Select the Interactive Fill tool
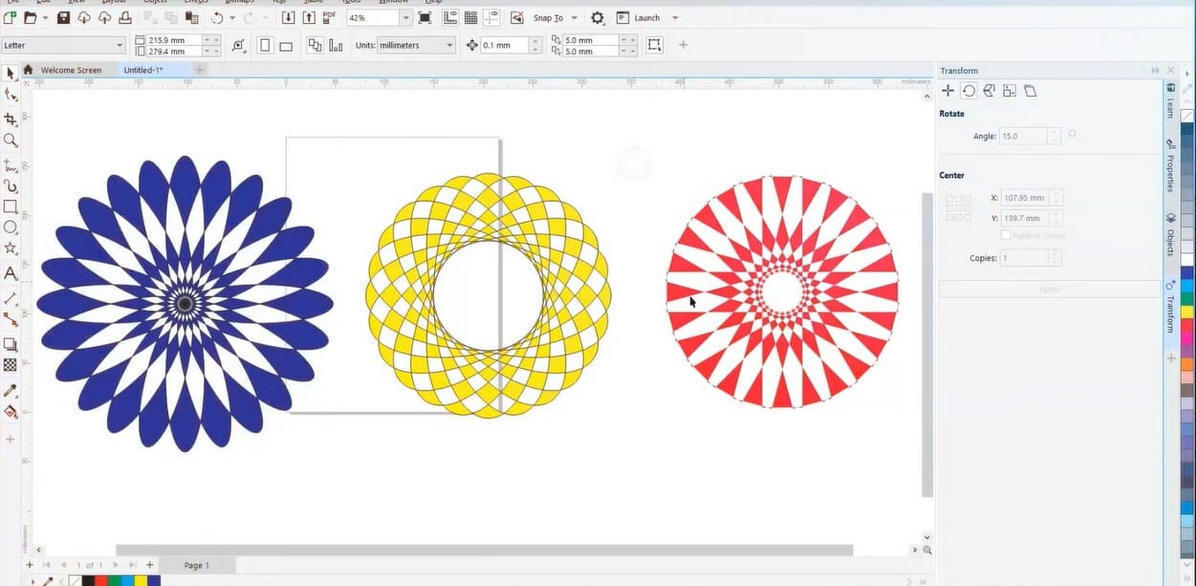1196x586 pixels. coord(10,411)
